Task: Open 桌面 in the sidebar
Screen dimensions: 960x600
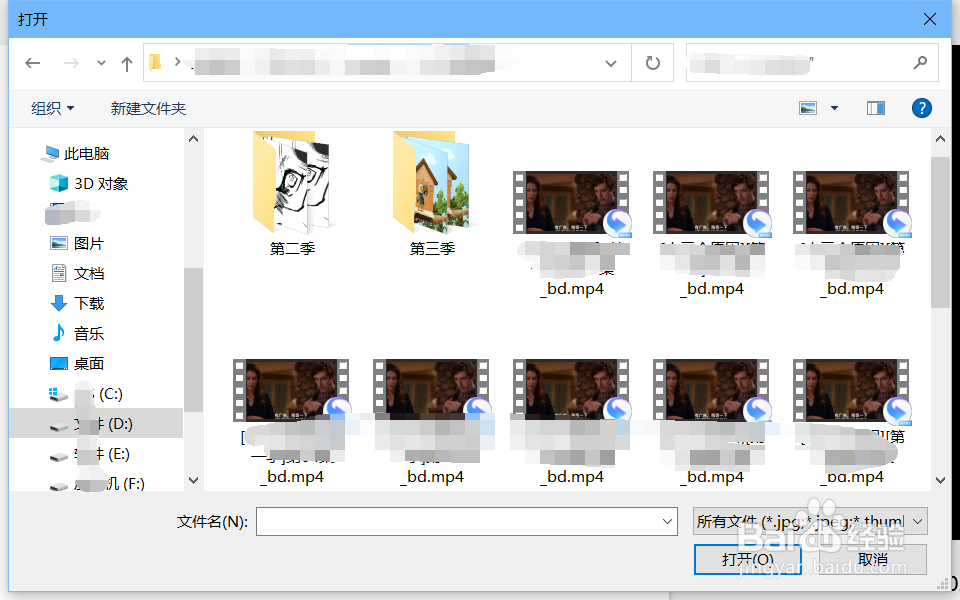Action: pos(77,364)
